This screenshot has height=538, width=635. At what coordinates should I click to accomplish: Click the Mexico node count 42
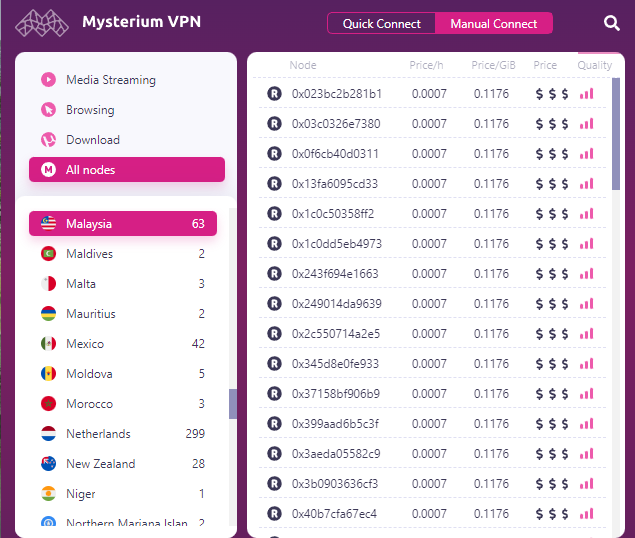coord(198,344)
